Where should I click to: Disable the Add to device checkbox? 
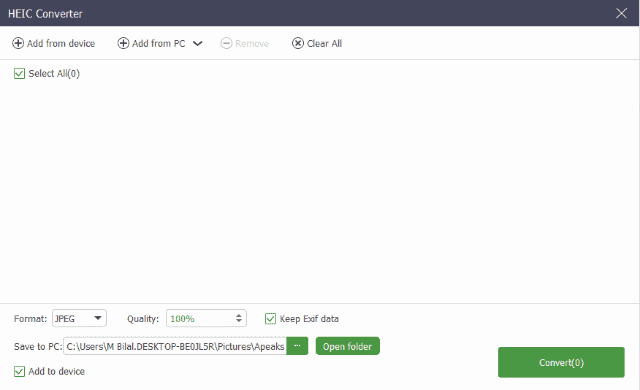pos(19,371)
